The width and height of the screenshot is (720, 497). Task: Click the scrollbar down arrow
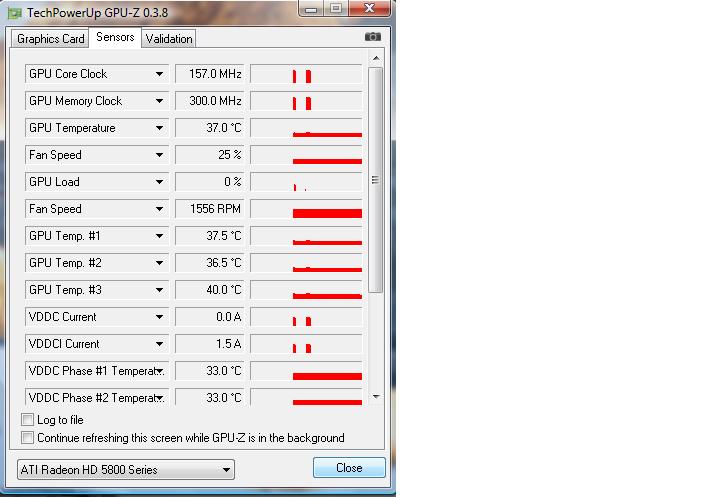click(x=376, y=396)
